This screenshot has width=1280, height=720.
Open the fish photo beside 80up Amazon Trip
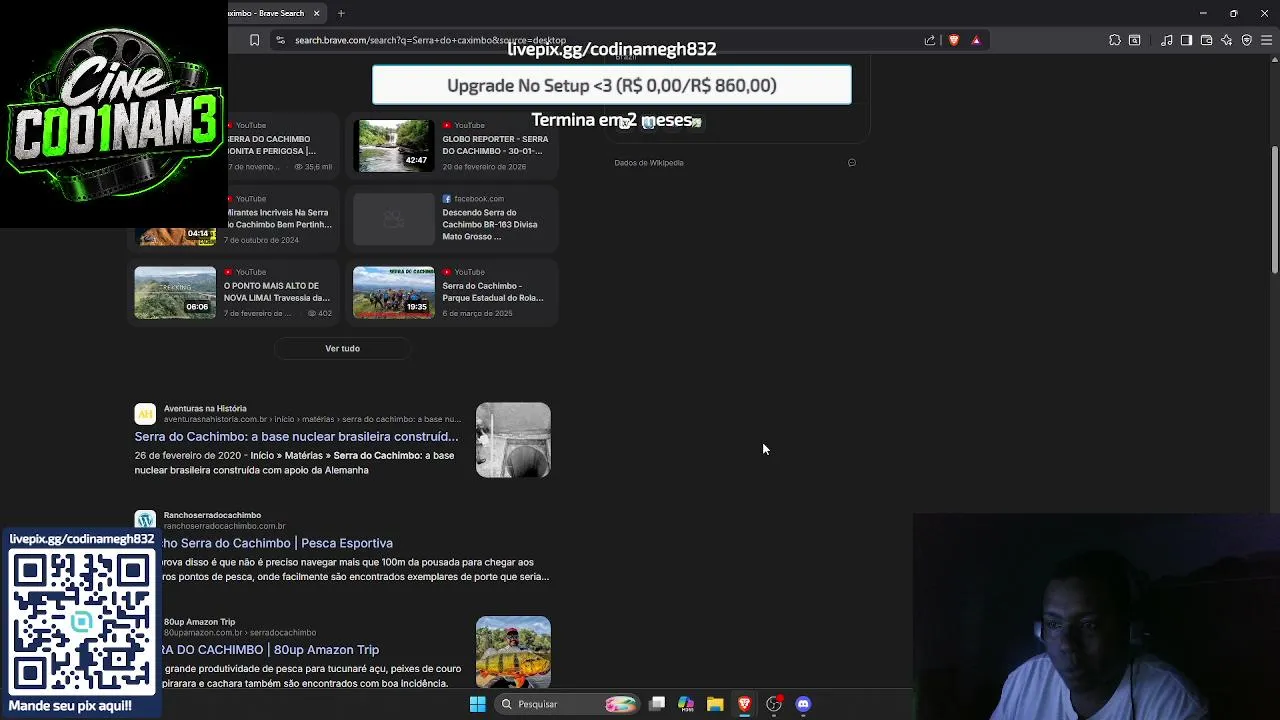click(x=513, y=652)
